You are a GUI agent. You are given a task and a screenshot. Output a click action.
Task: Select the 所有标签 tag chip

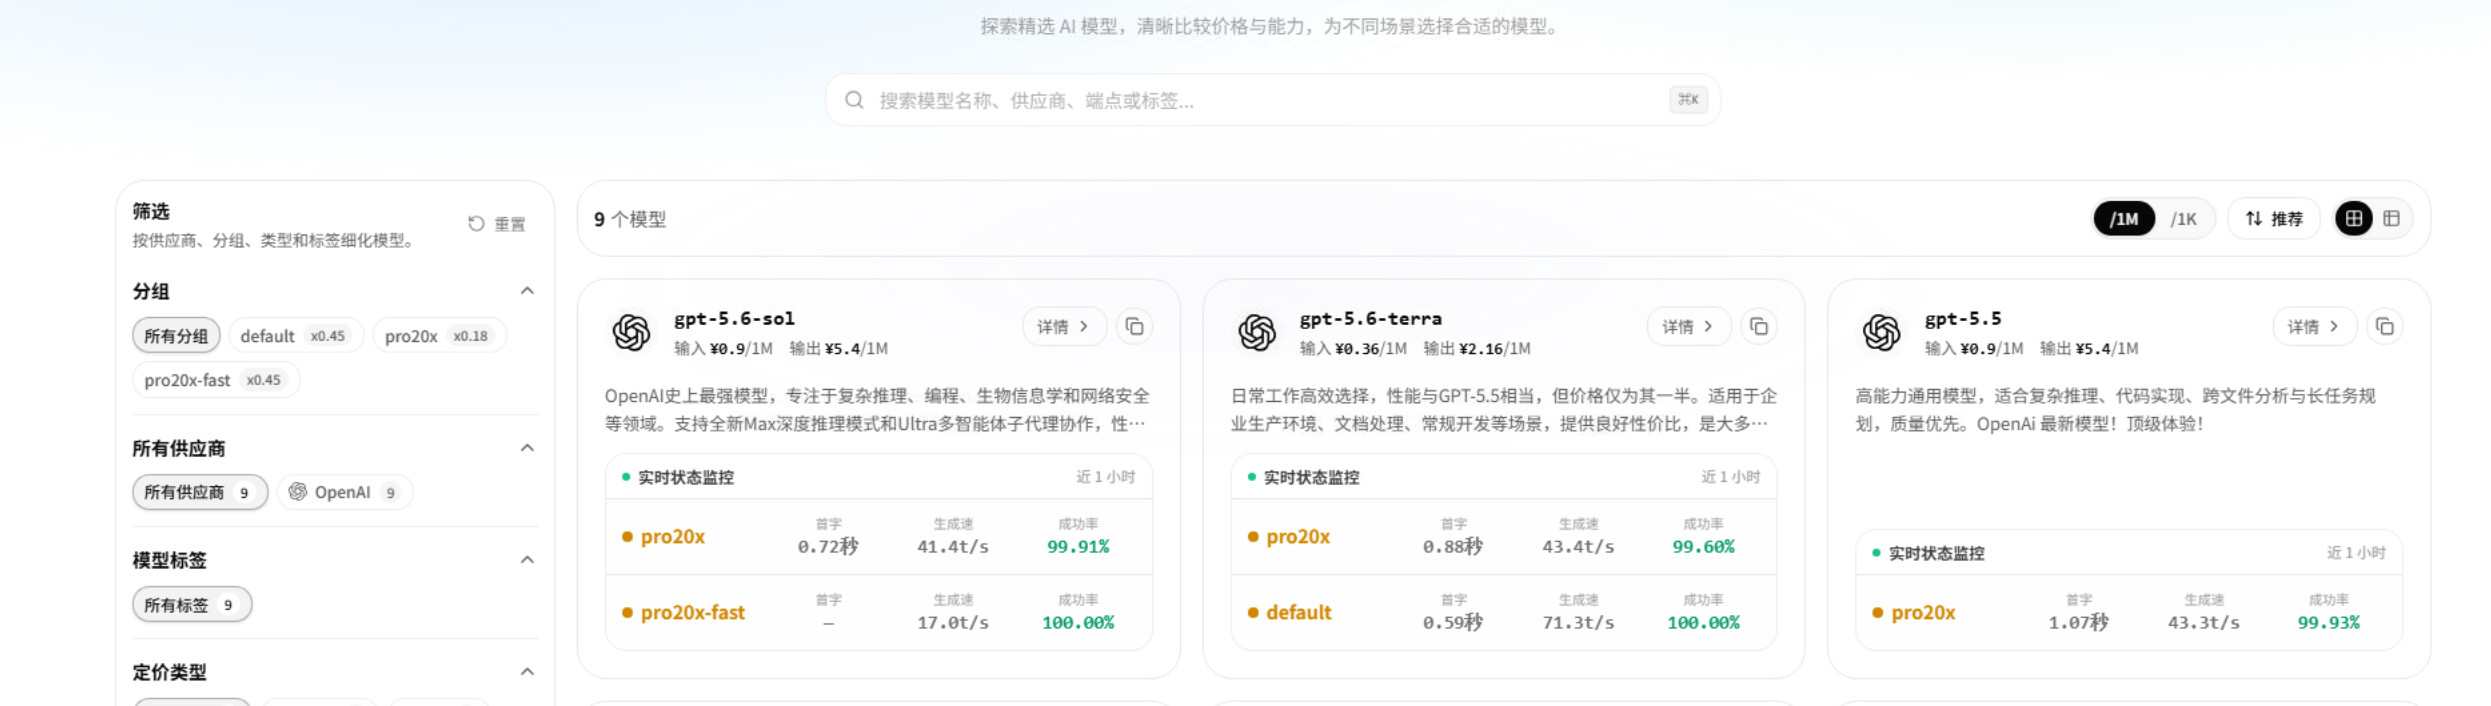click(192, 604)
